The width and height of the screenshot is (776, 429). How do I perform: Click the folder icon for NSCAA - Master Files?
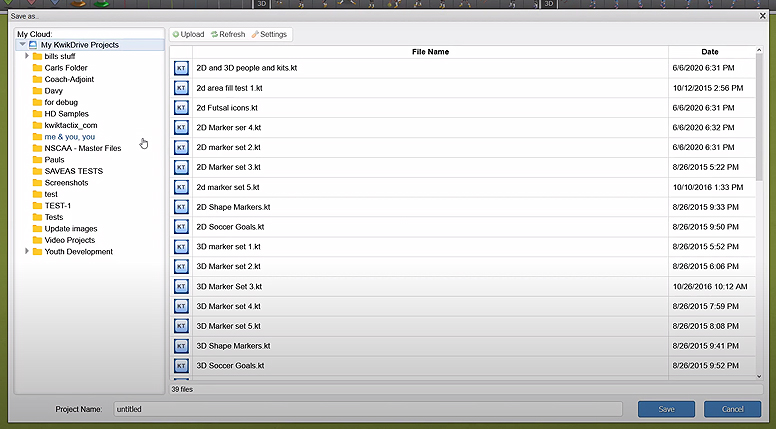[37, 148]
